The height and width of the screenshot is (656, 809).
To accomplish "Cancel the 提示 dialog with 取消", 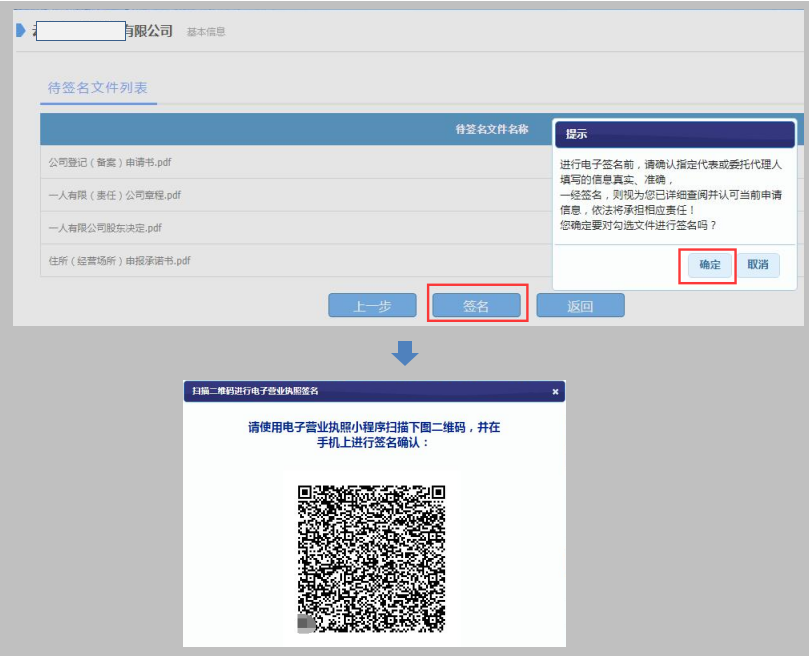I will coord(757,265).
